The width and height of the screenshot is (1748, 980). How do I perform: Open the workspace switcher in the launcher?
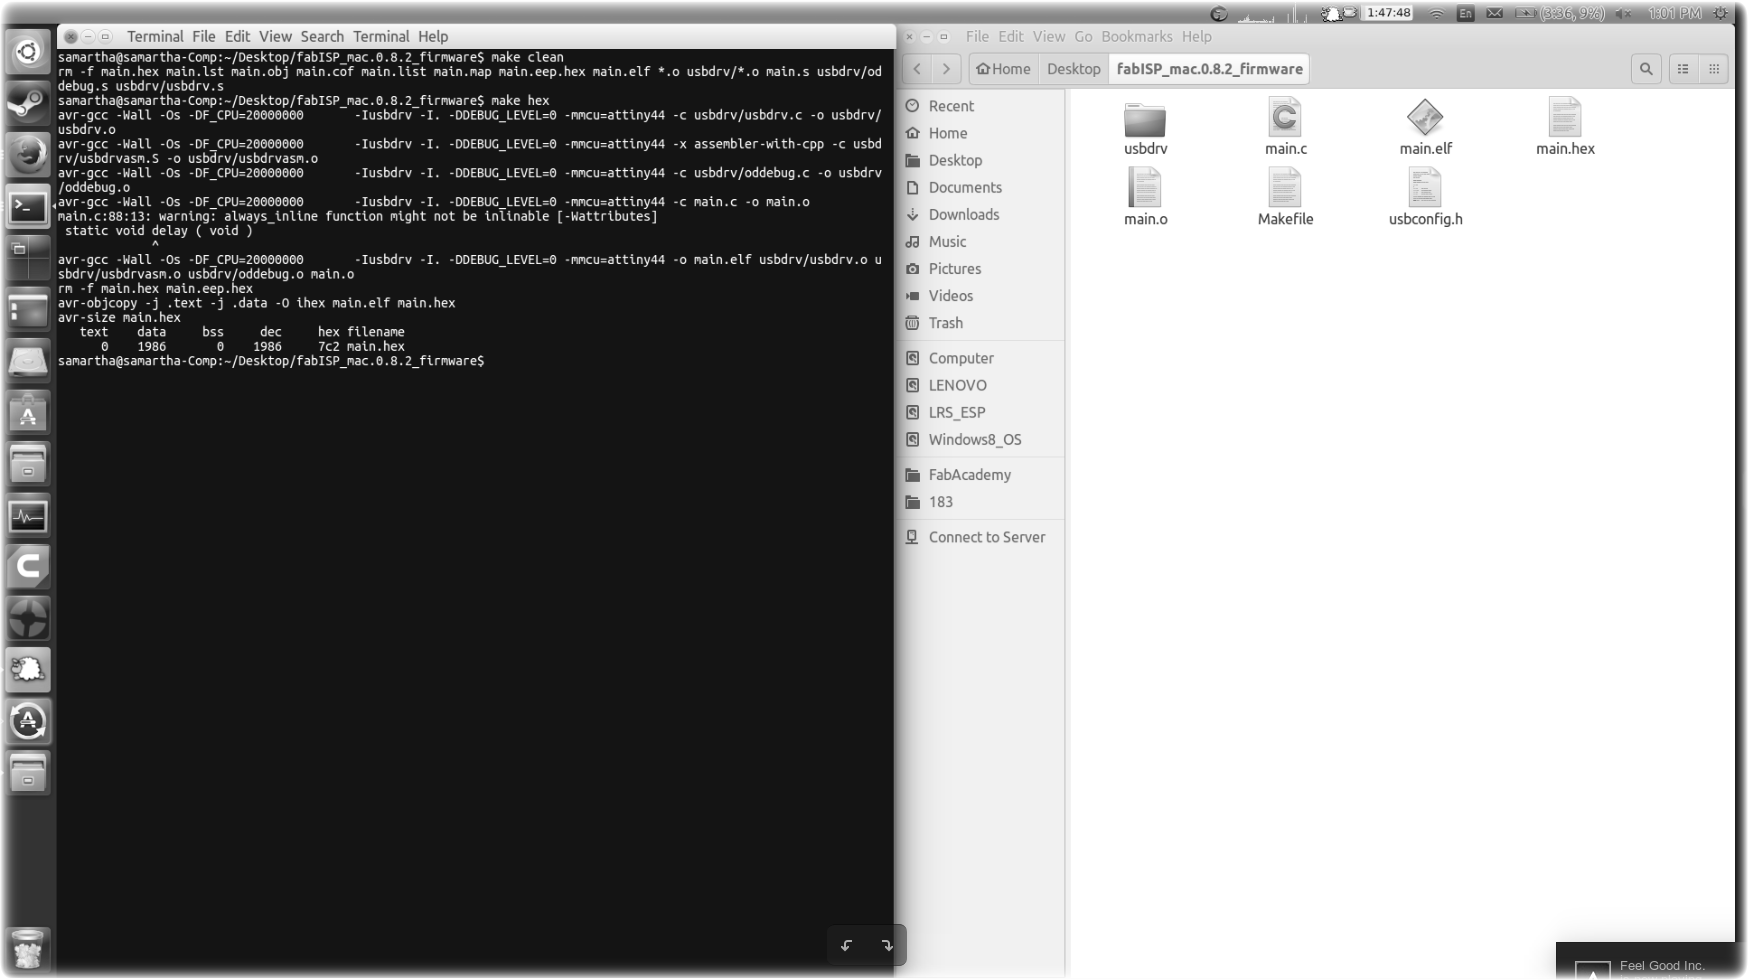[x=28, y=258]
